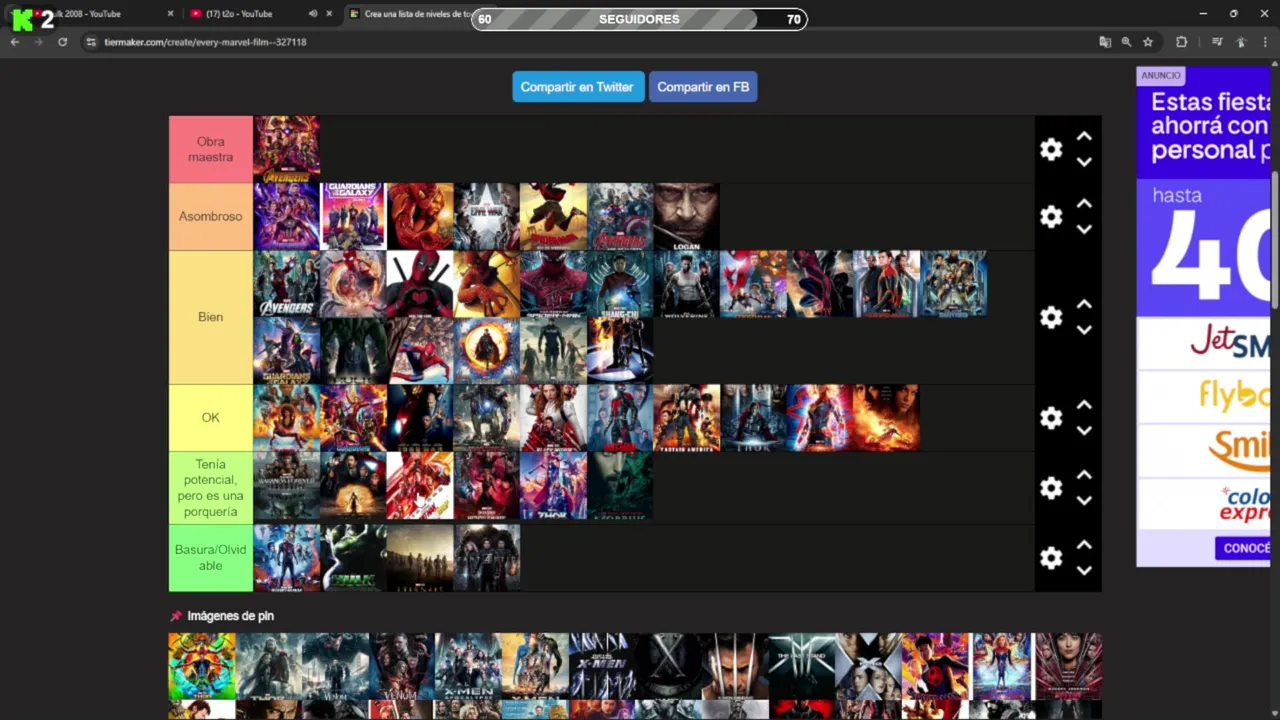This screenshot has height=720, width=1280.
Task: Select the Deadpool poster in Bien
Action: click(x=420, y=283)
